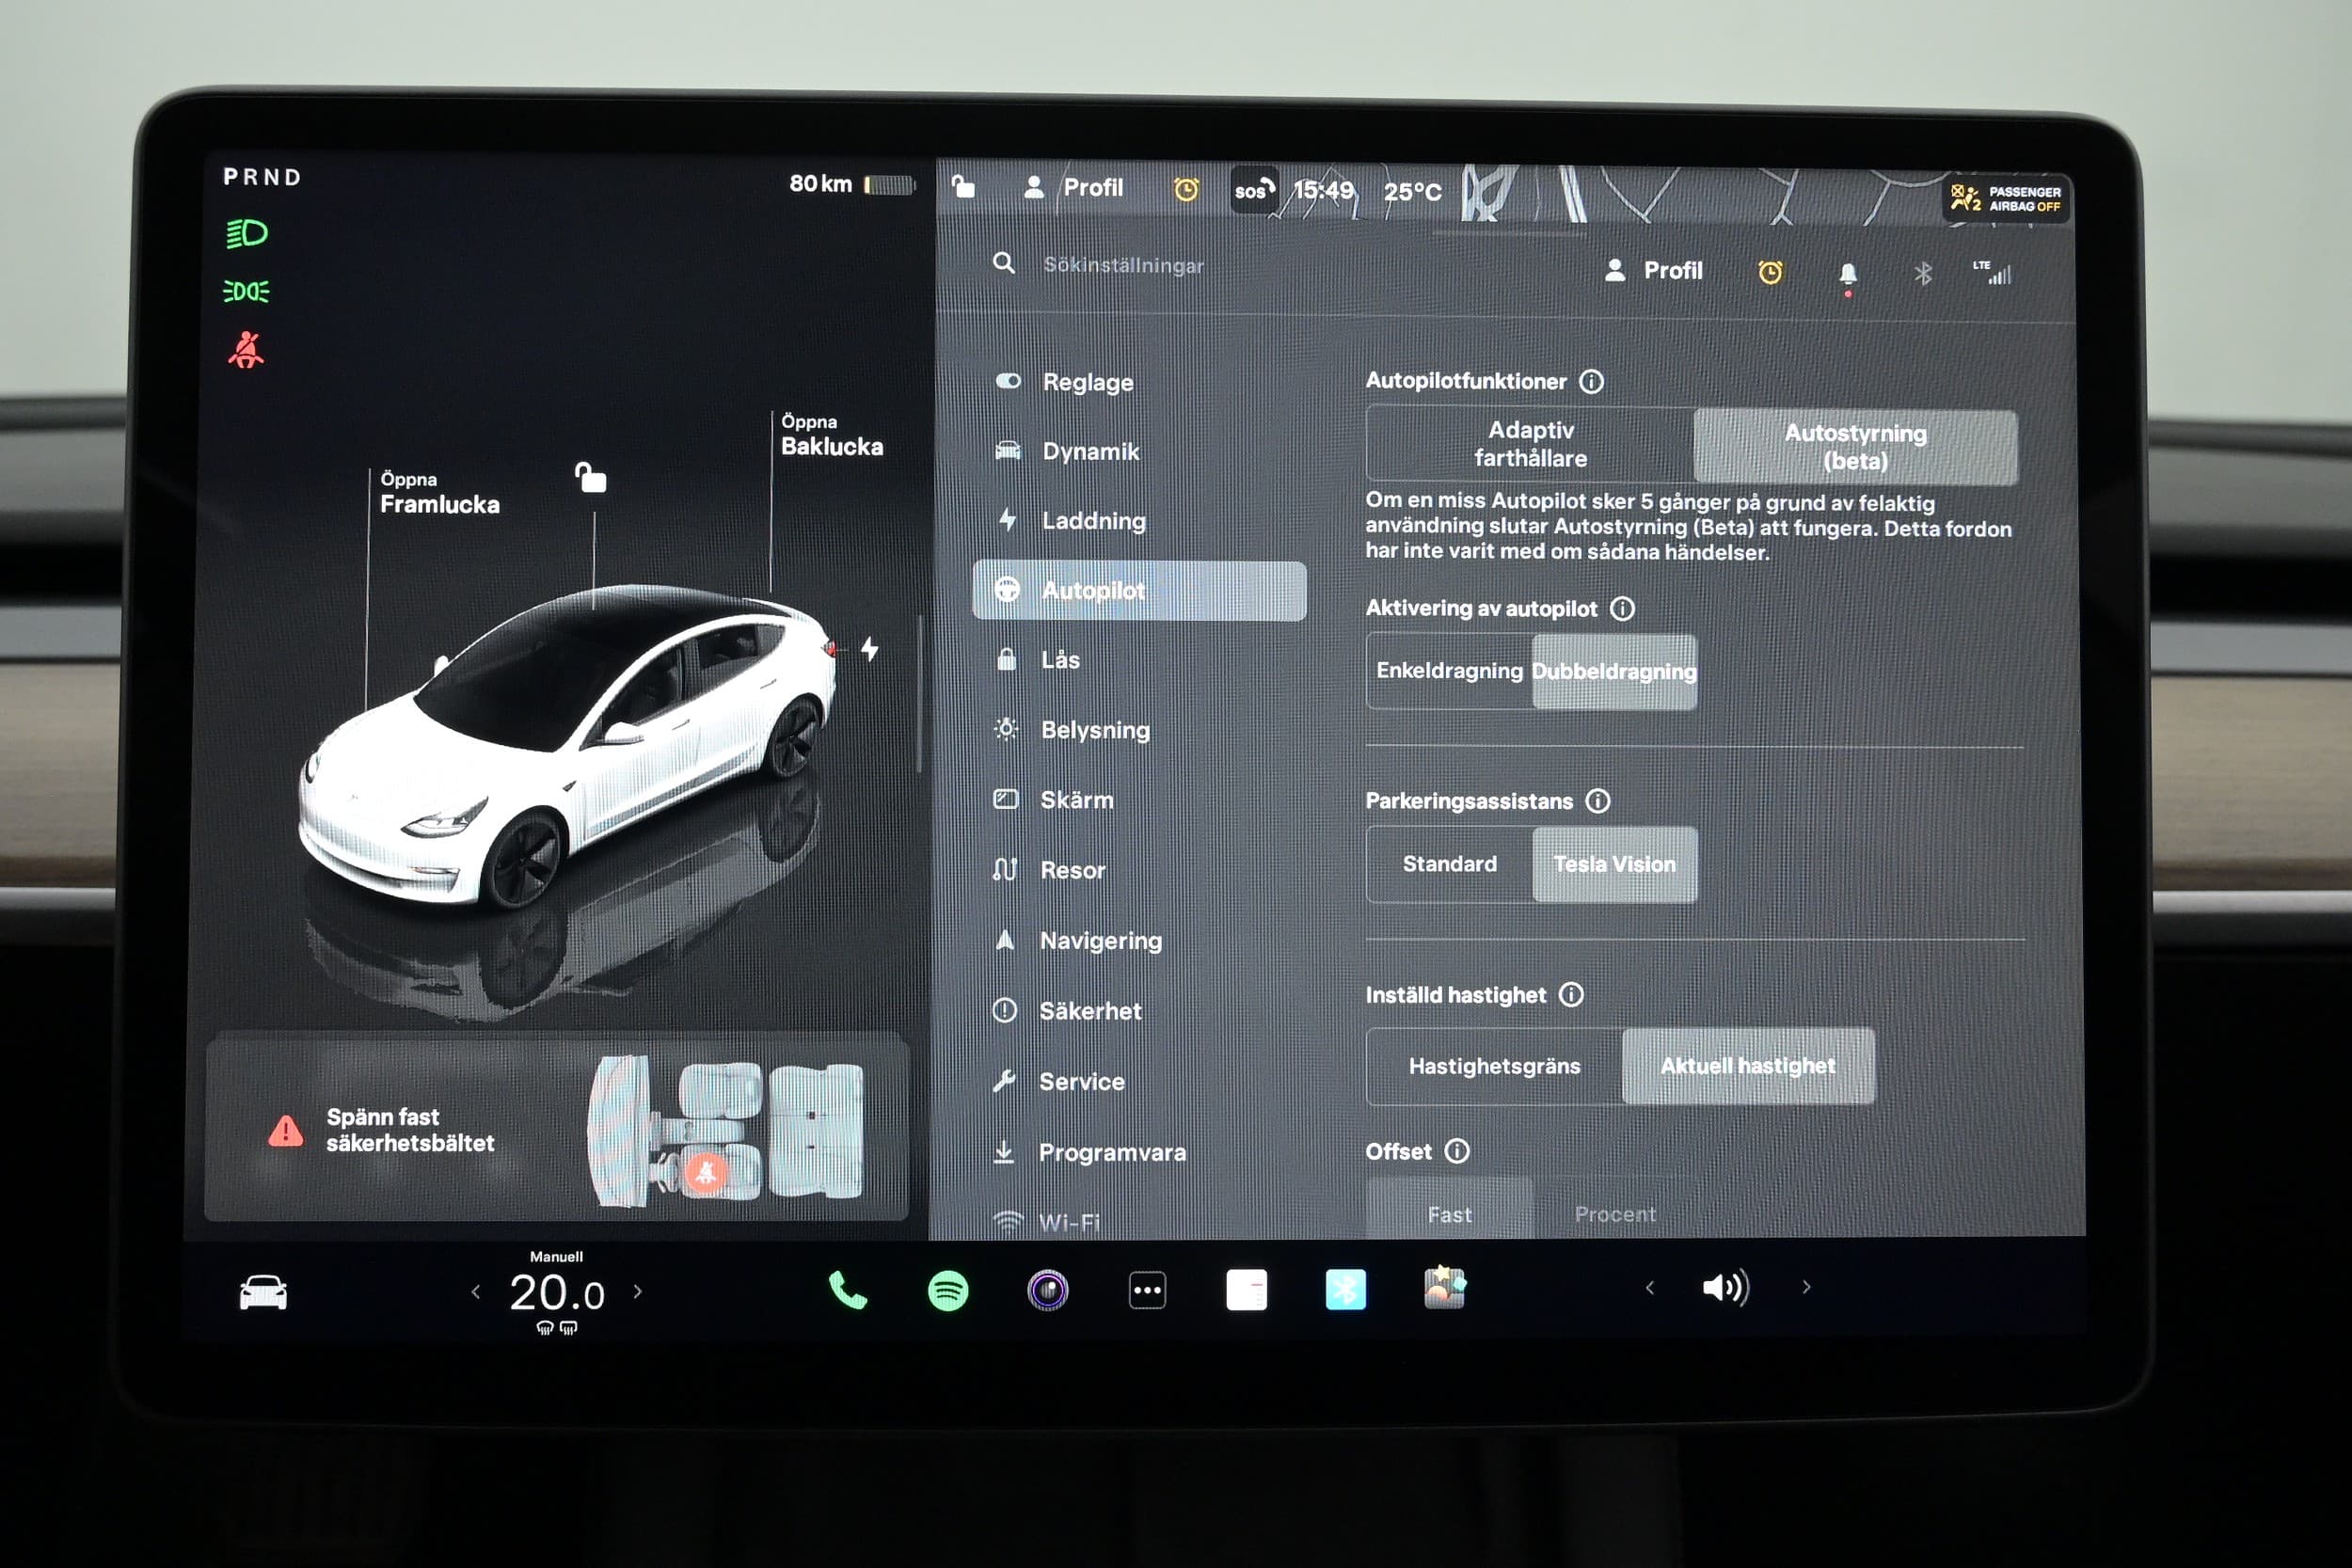Image resolution: width=2352 pixels, height=1568 pixels.
Task: Tap the charge port lightning icon
Action: click(x=869, y=649)
